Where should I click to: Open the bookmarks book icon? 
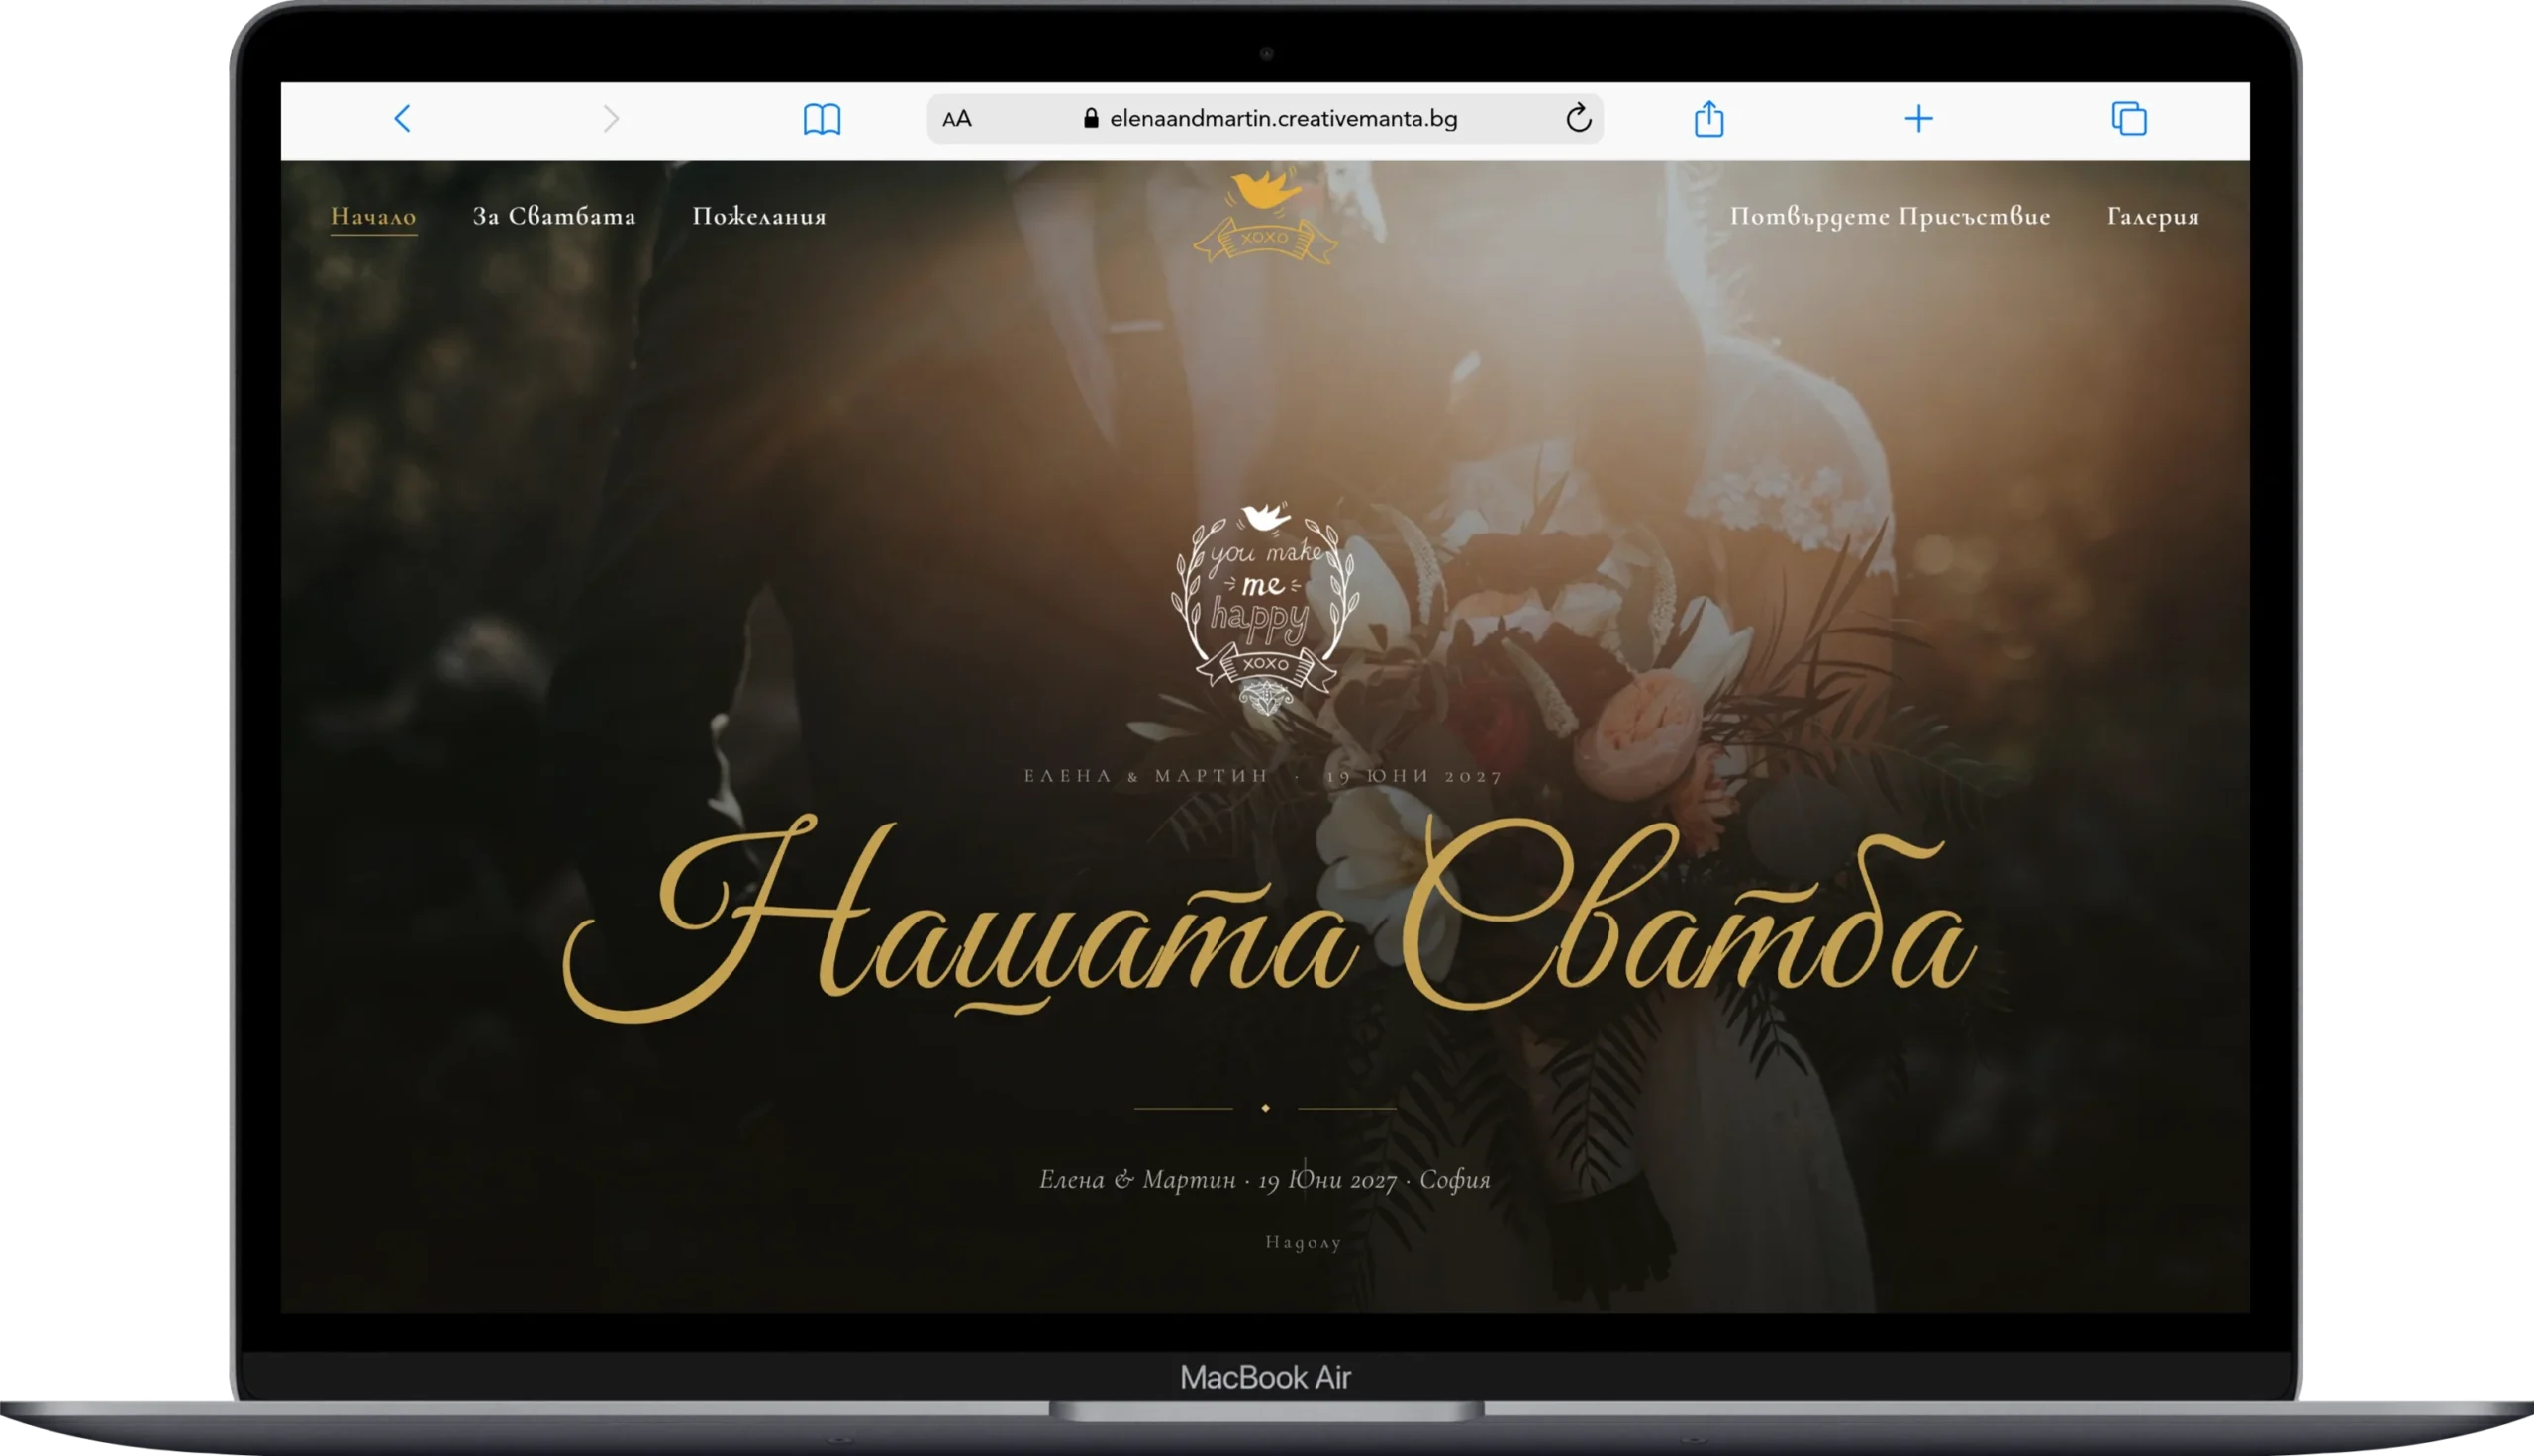pos(822,119)
